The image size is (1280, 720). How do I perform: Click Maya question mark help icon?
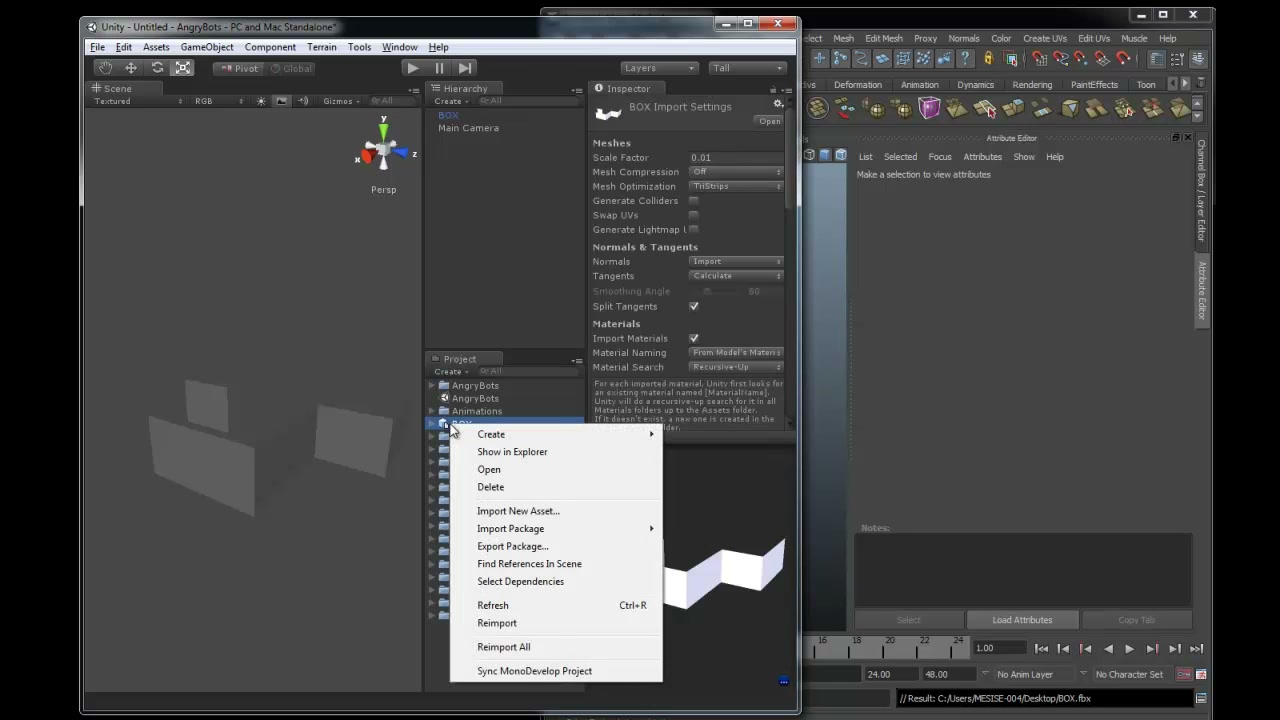coord(966,59)
